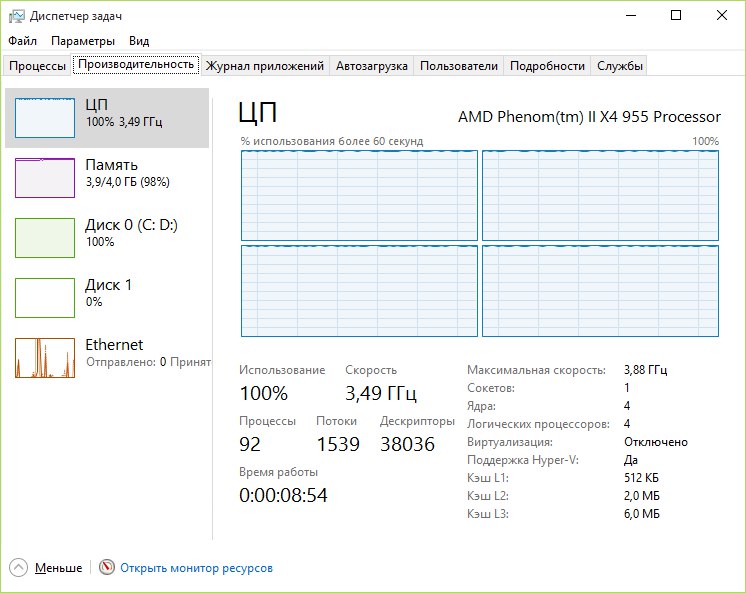This screenshot has width=746, height=593.
Task: Open the Параметры menu
Action: (83, 41)
